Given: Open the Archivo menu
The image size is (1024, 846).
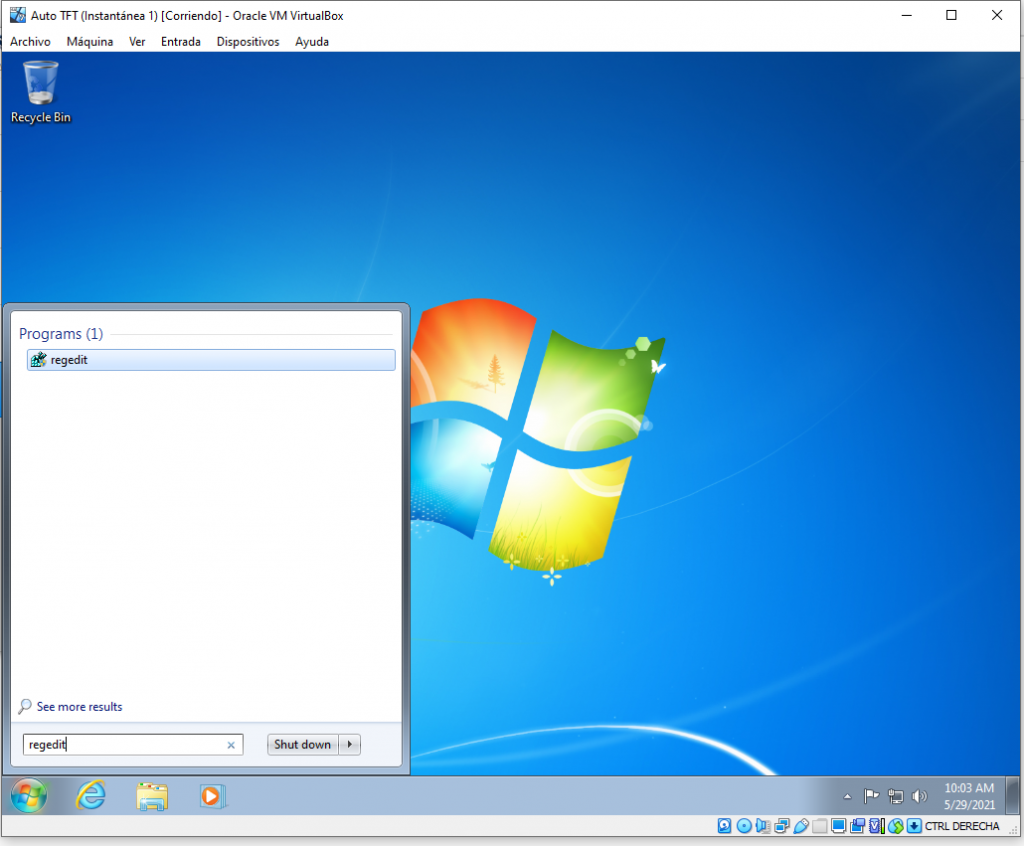Looking at the screenshot, I should tap(30, 42).
